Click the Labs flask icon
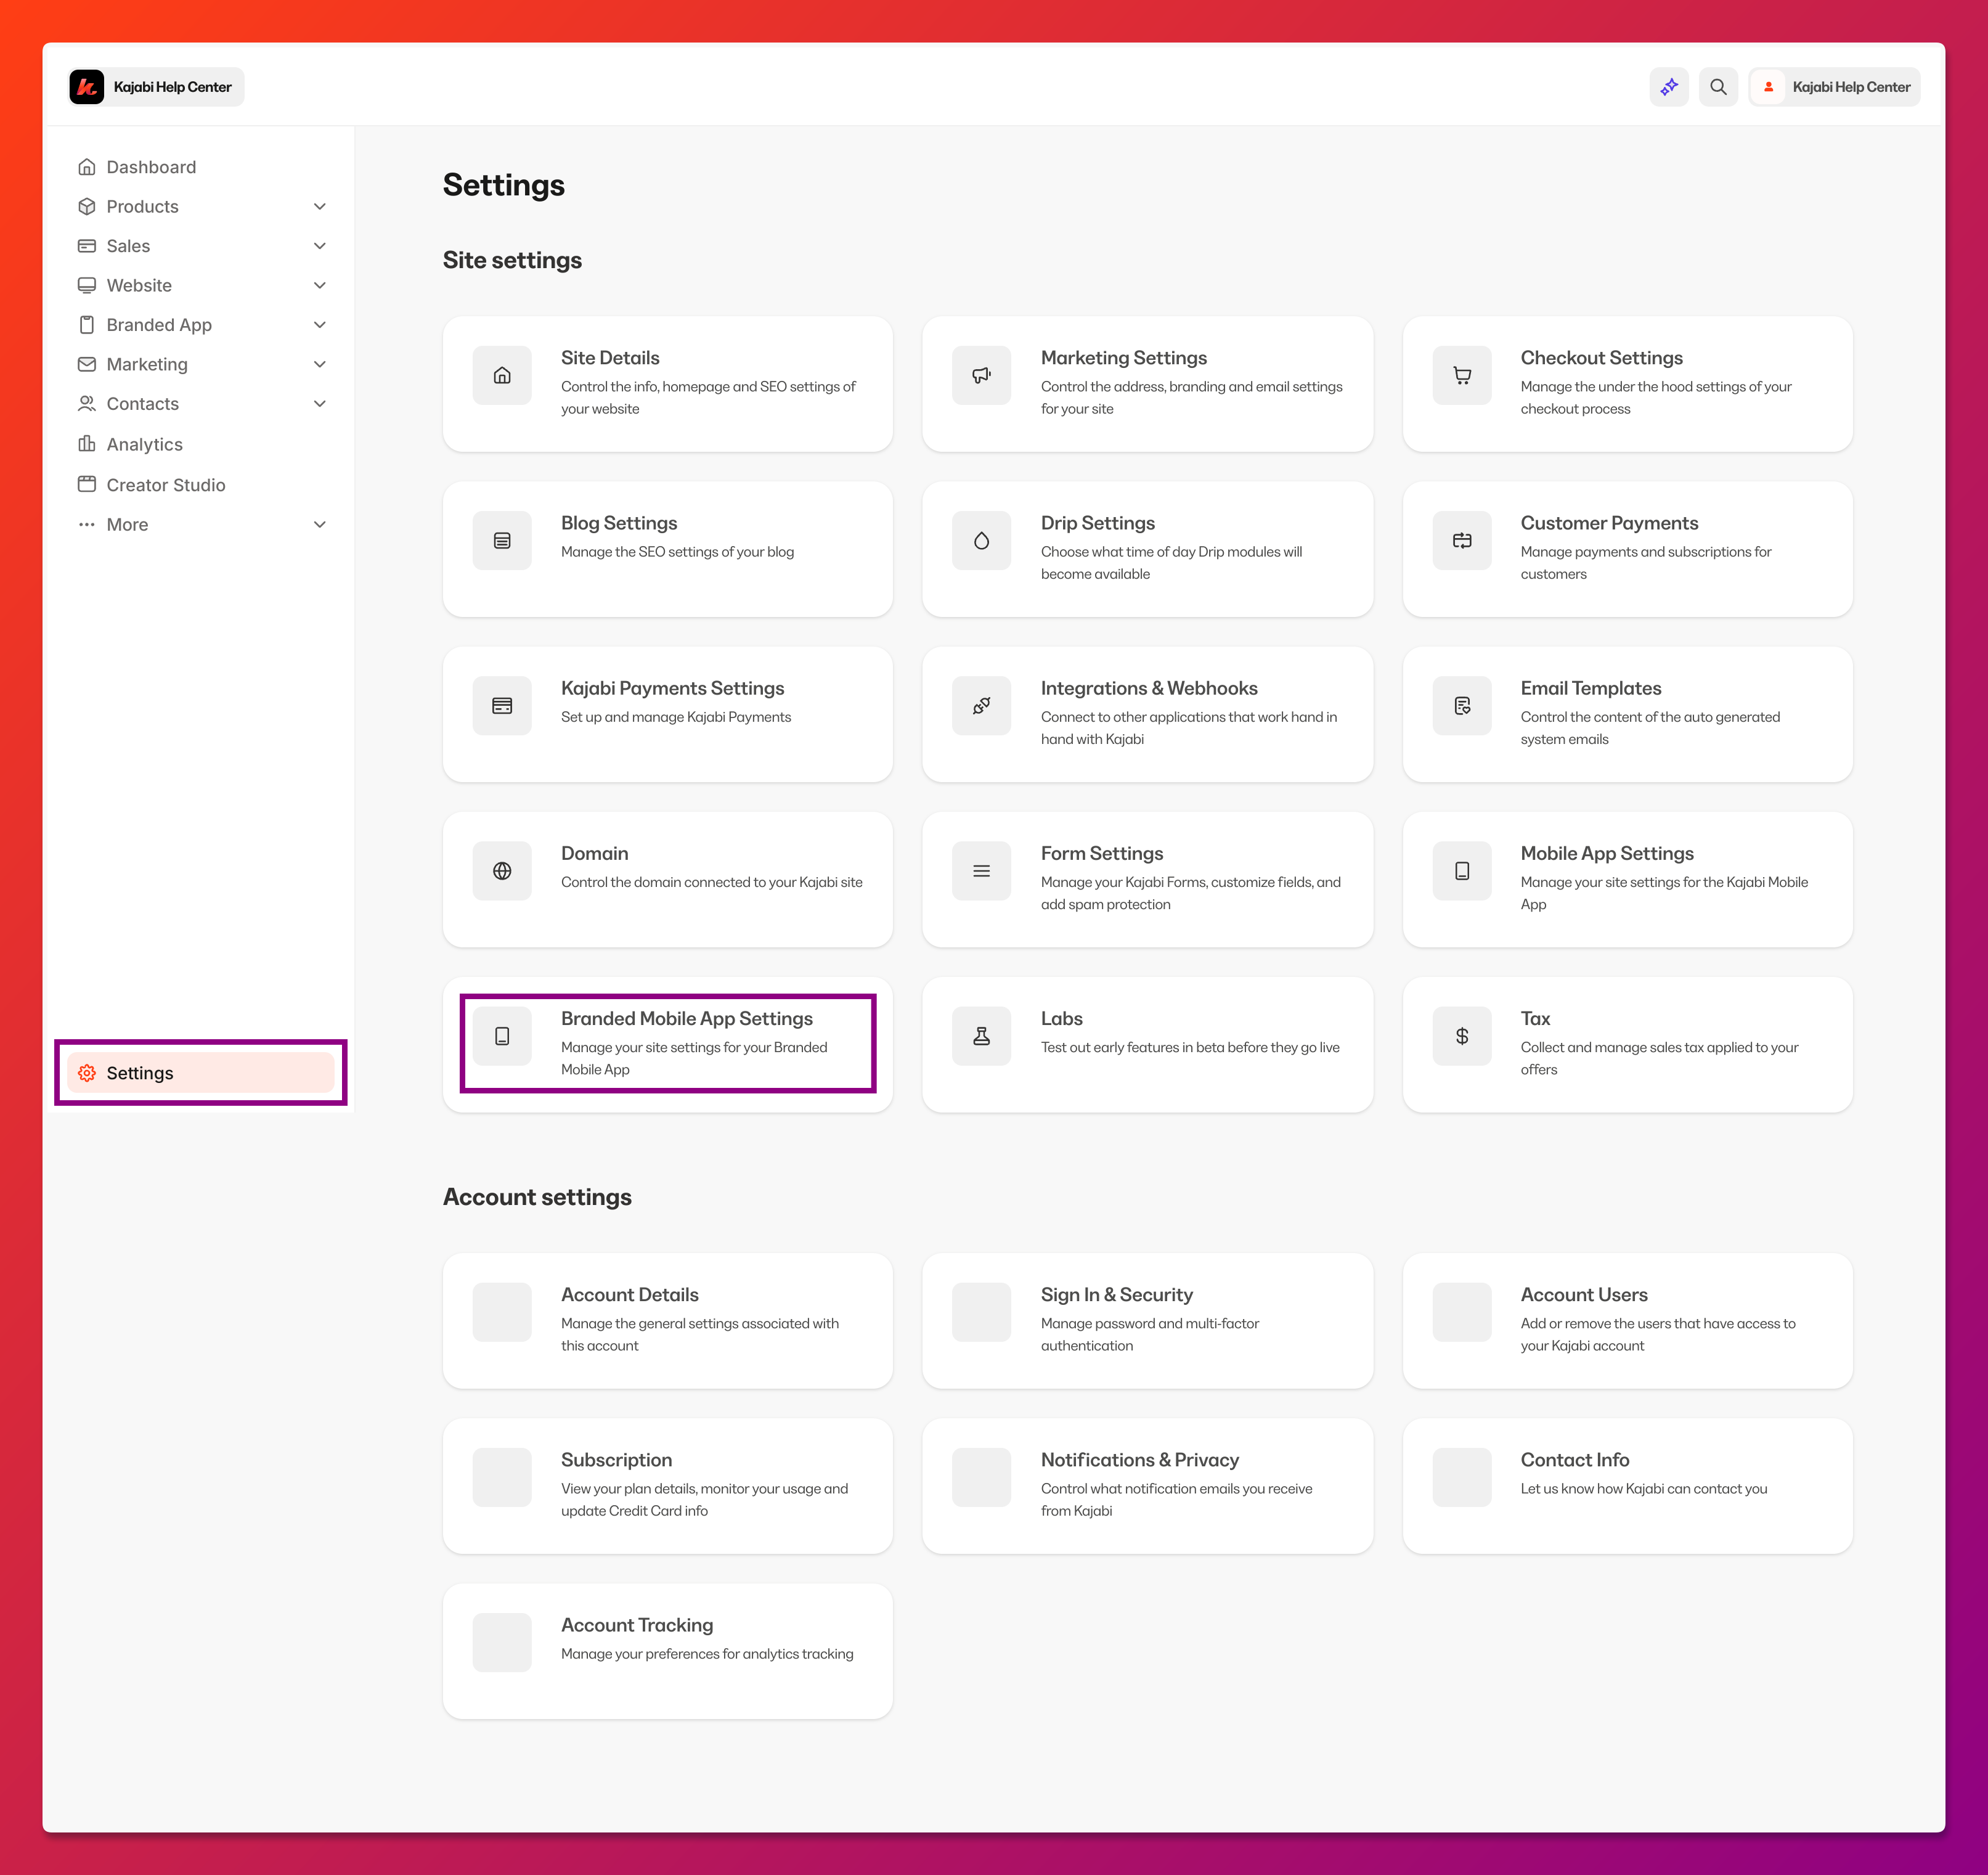This screenshot has height=1875, width=1988. pyautogui.click(x=982, y=1036)
